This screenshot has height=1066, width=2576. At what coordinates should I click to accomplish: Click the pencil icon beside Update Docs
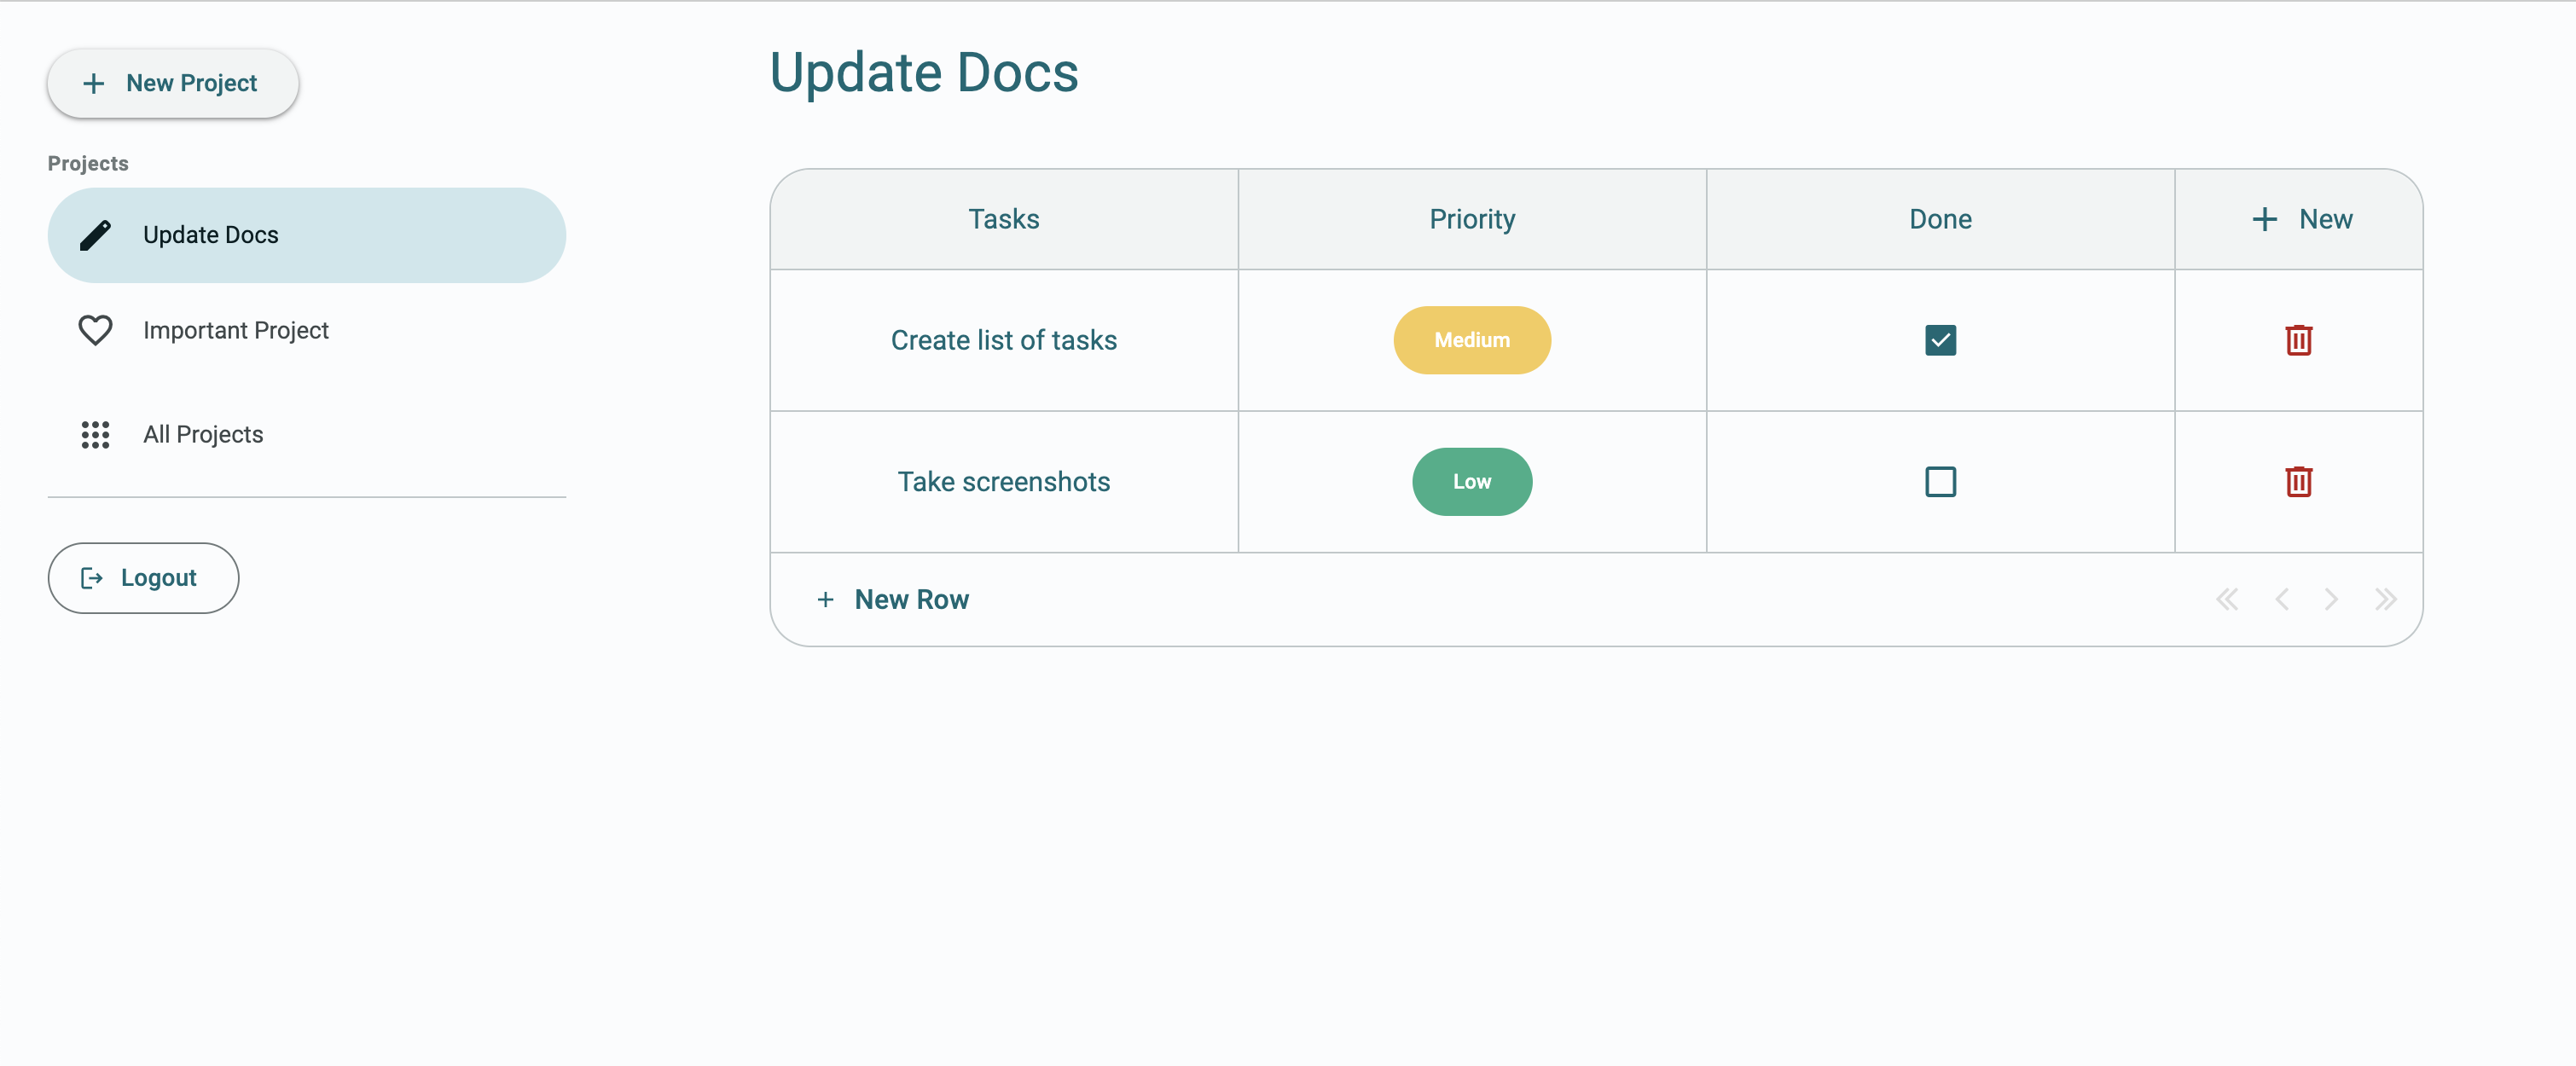tap(95, 235)
